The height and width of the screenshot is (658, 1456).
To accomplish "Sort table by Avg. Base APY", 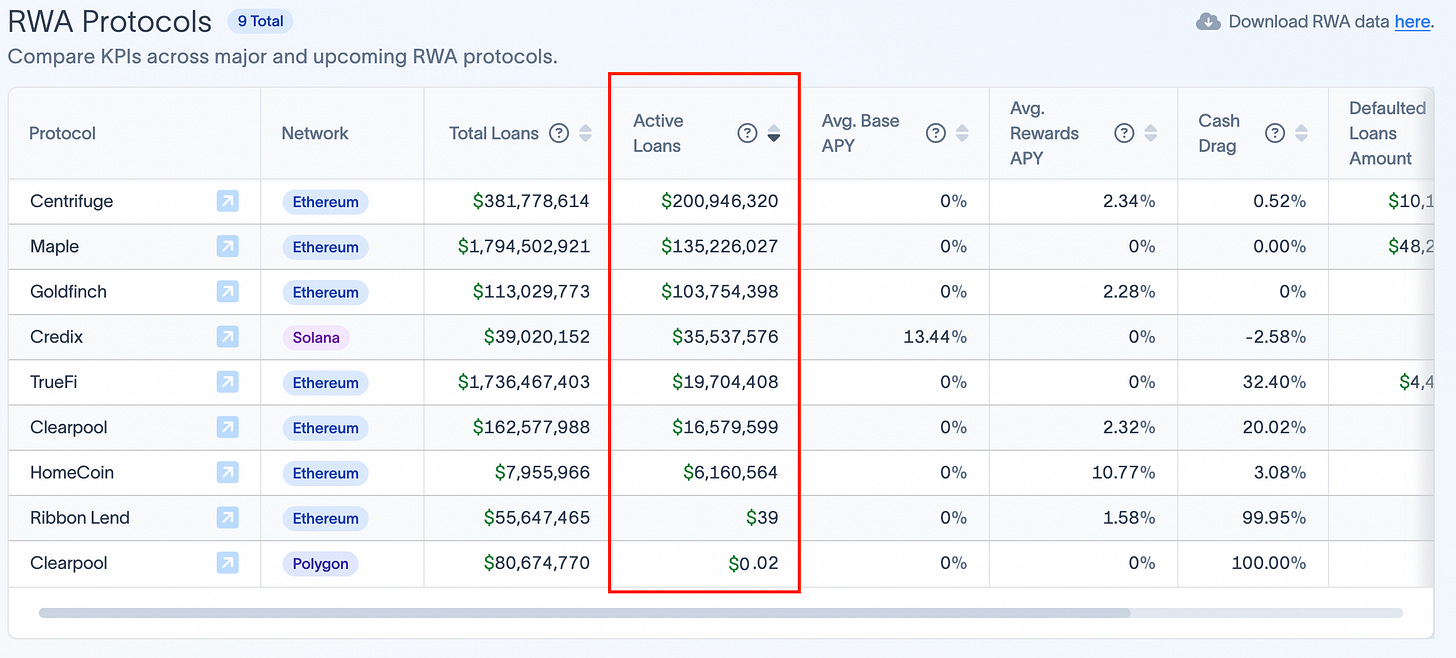I will point(962,133).
